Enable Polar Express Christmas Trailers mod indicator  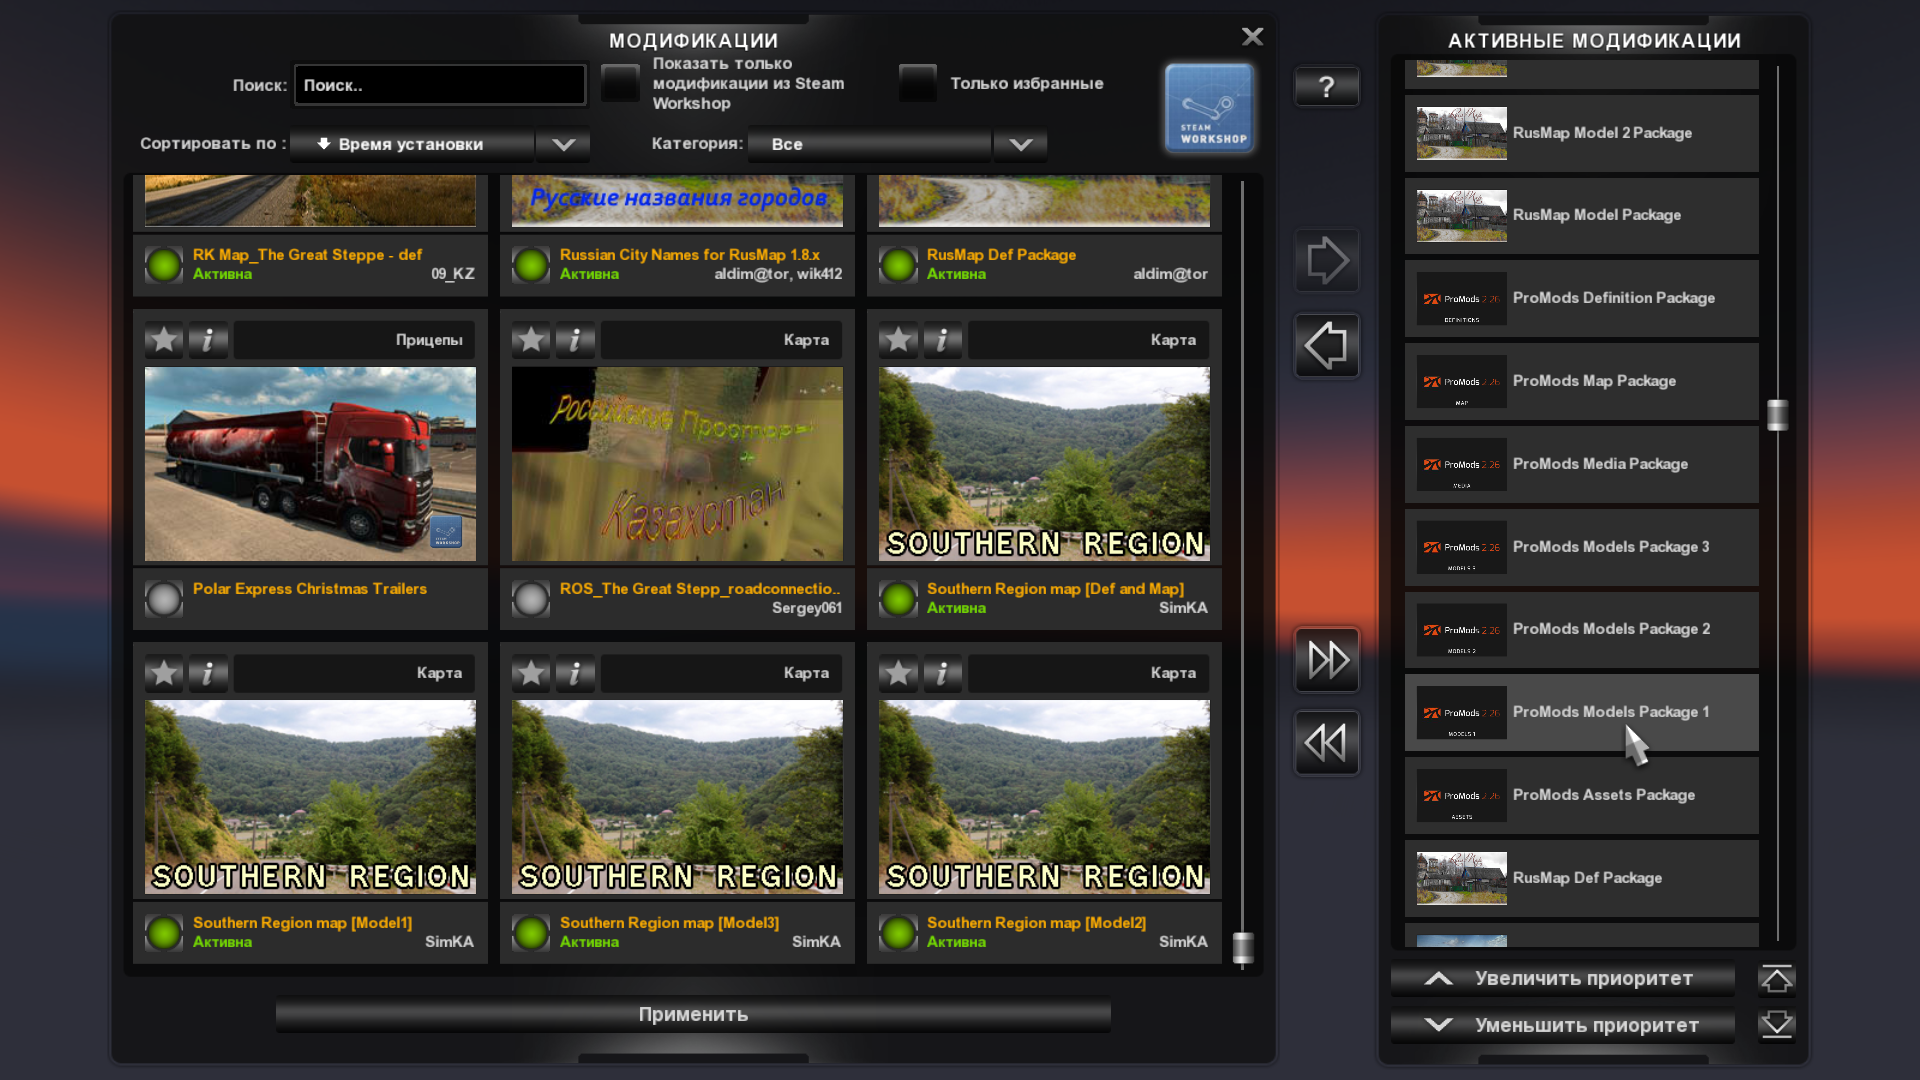[x=164, y=599]
